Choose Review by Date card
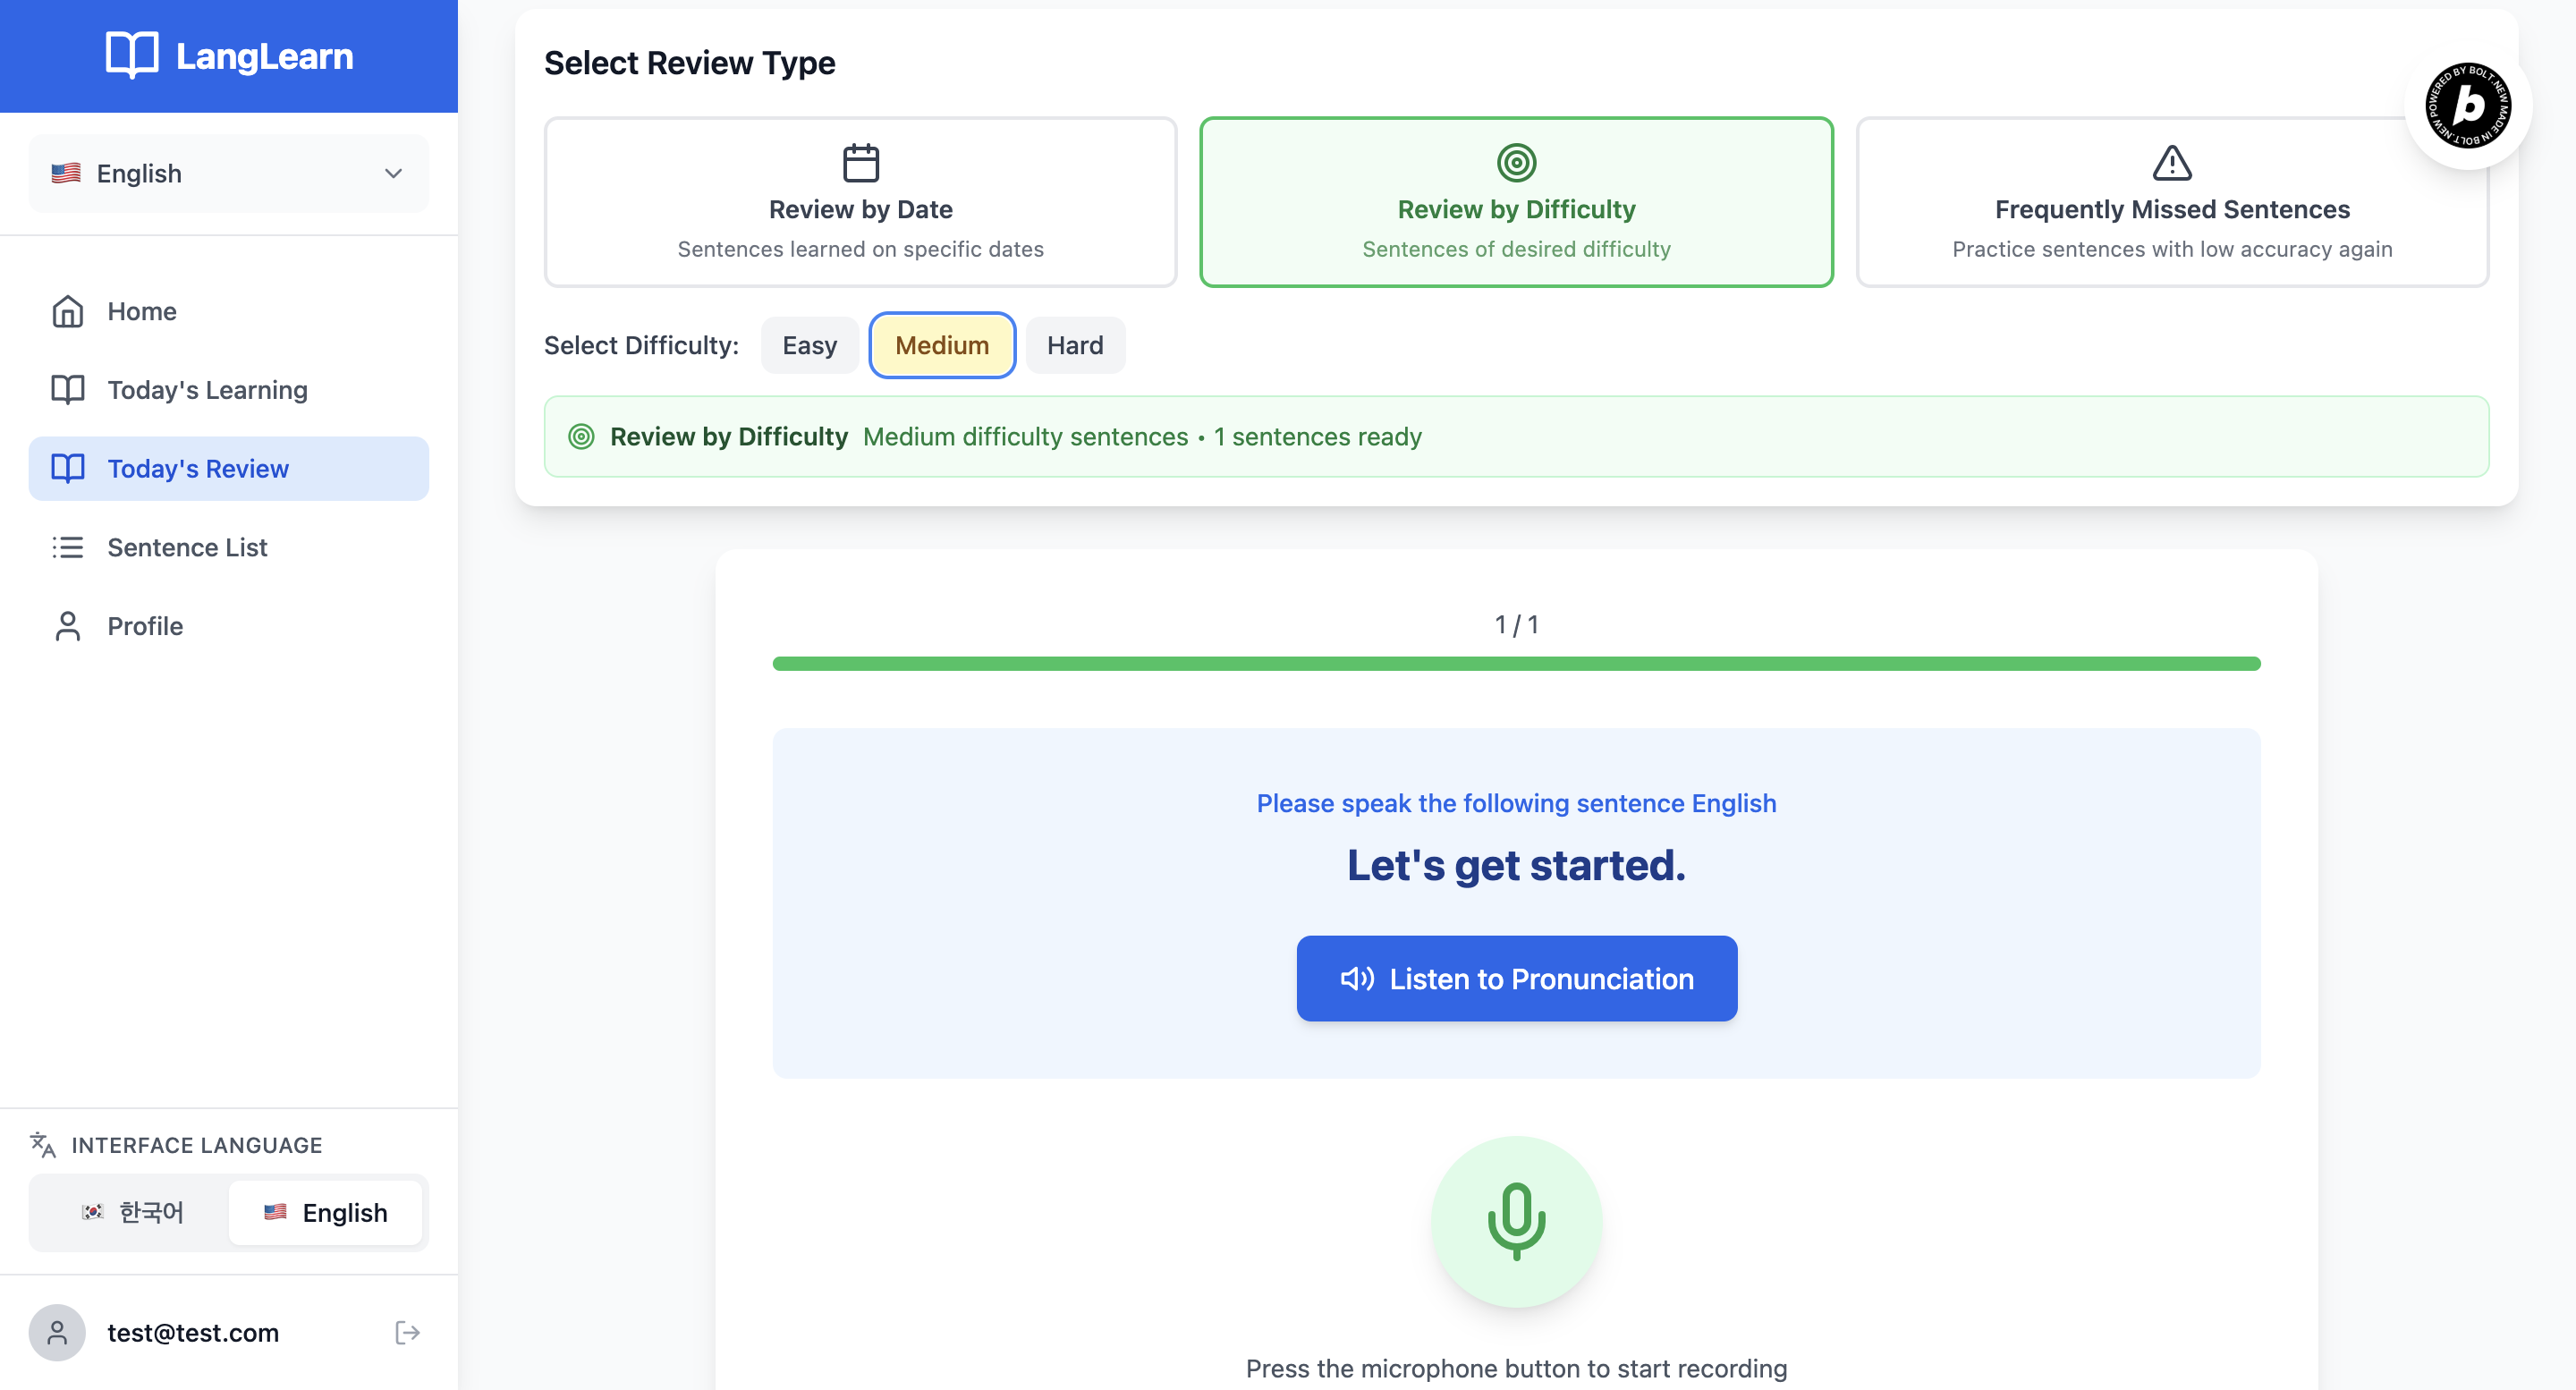The width and height of the screenshot is (2576, 1390). 860,202
